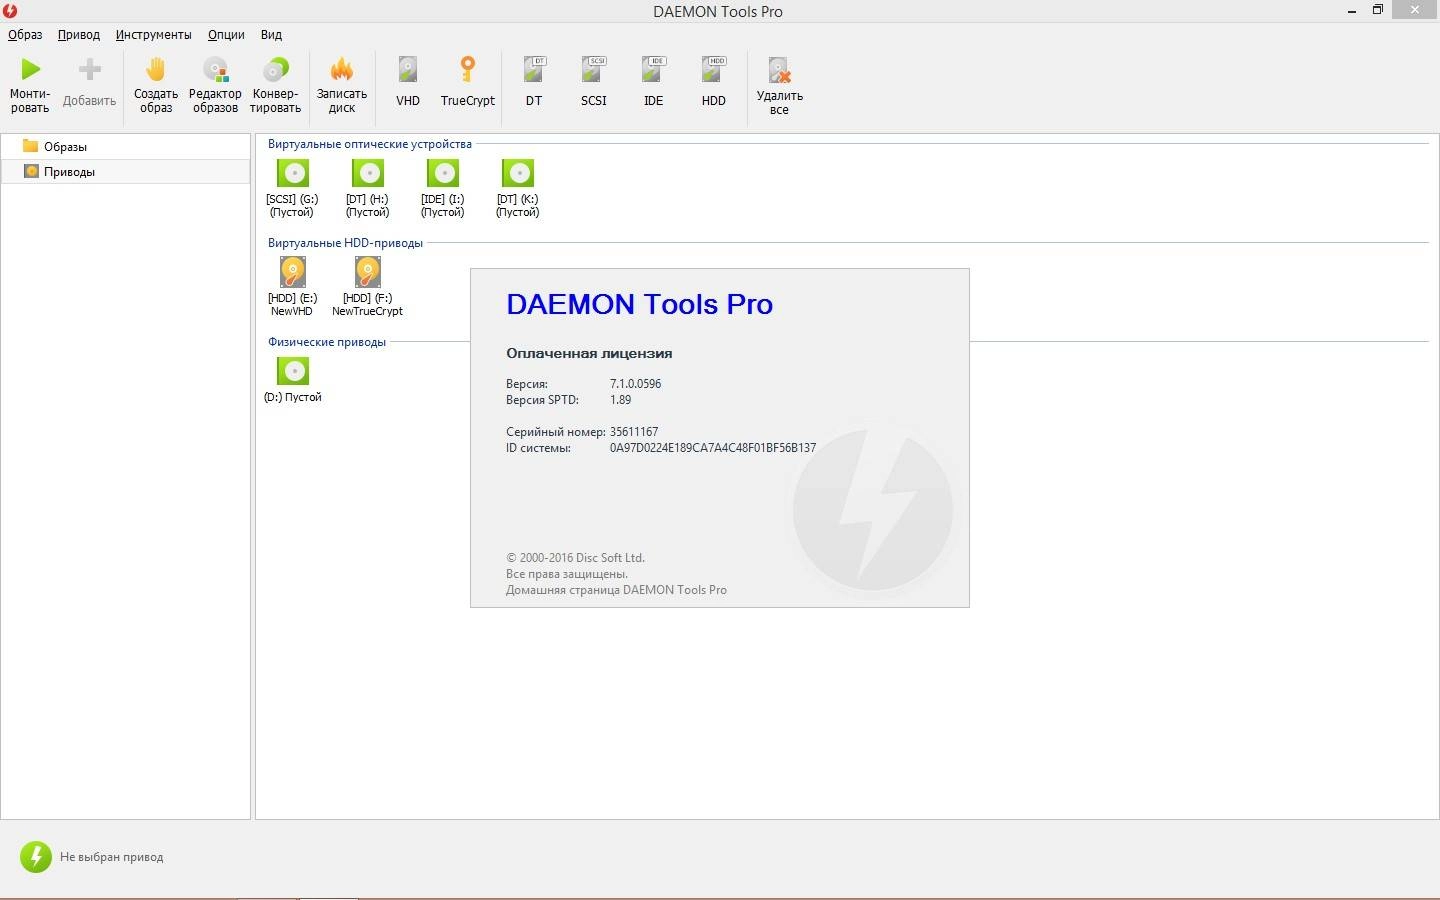This screenshot has height=900, width=1440.
Task: Click the Оплаченная лицензия label
Action: 589,353
